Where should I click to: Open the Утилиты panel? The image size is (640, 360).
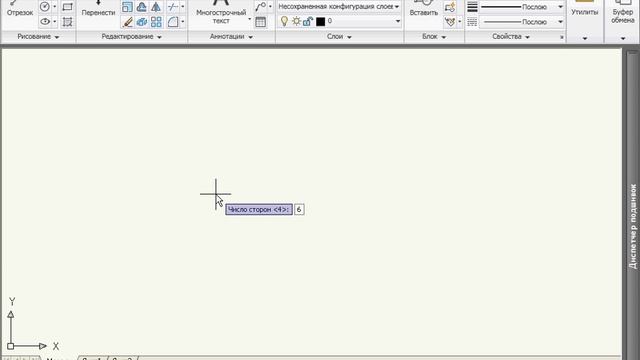point(584,12)
